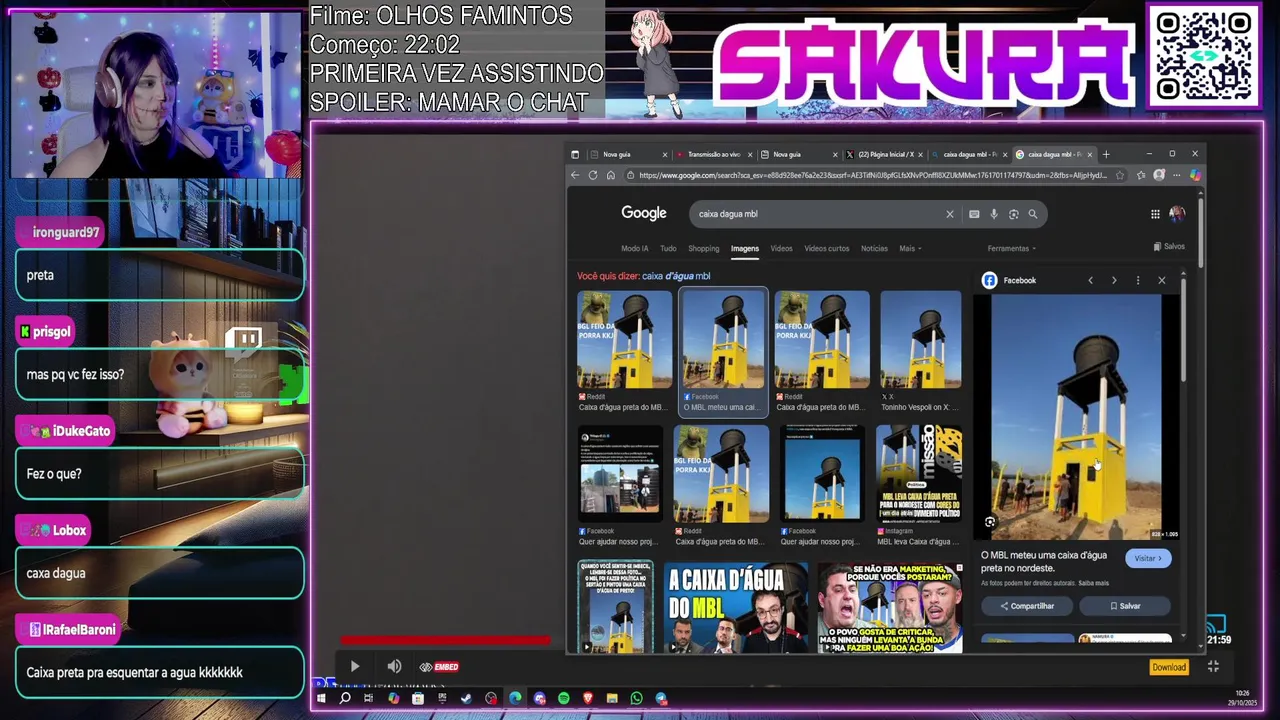Screen dimensions: 1280x720
Task: Open 'A CAIXA D'ÁGUA DO MBL' thumbnail
Action: click(x=736, y=607)
